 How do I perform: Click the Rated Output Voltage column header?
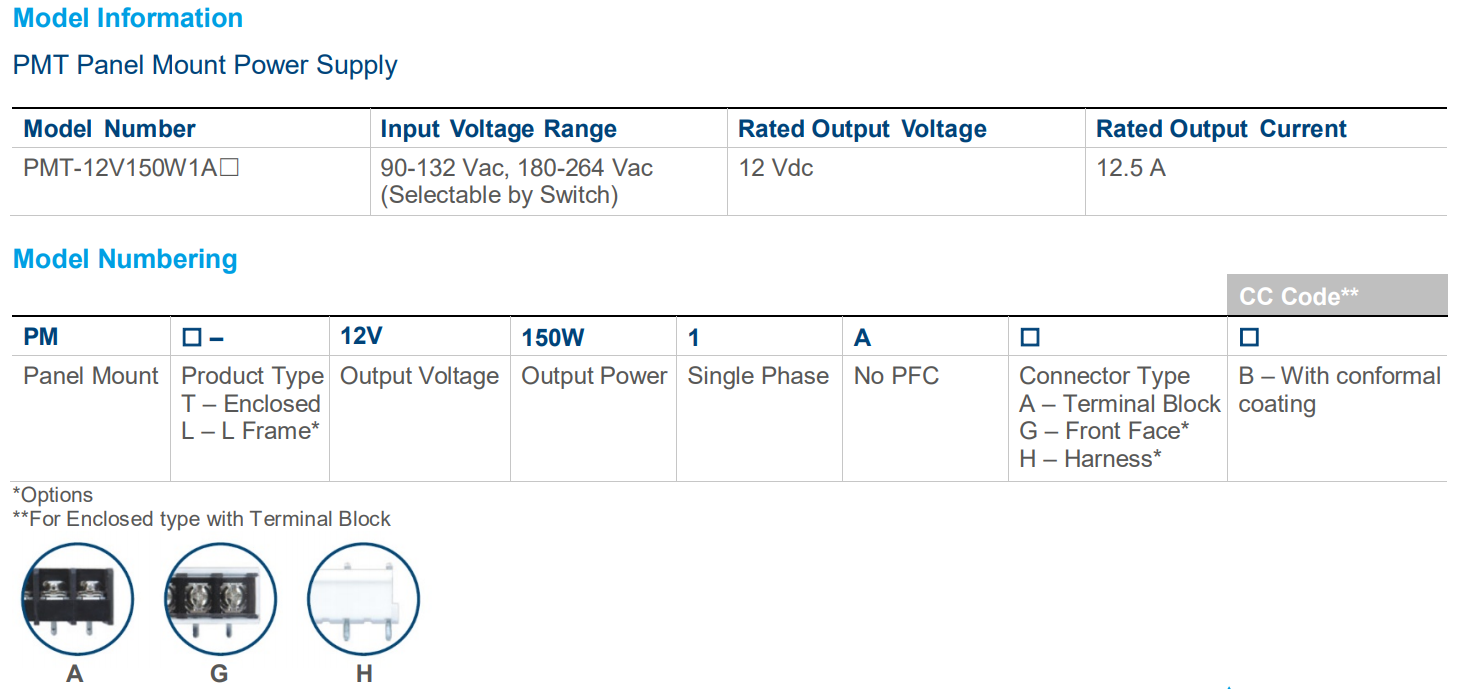point(862,129)
